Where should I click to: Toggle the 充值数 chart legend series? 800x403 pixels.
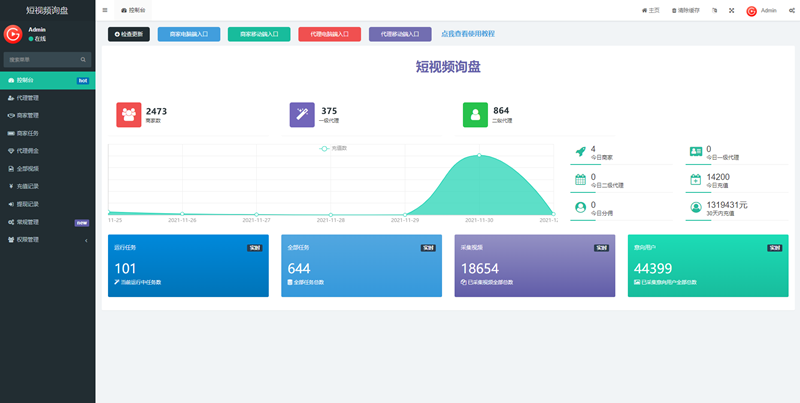pyautogui.click(x=327, y=149)
